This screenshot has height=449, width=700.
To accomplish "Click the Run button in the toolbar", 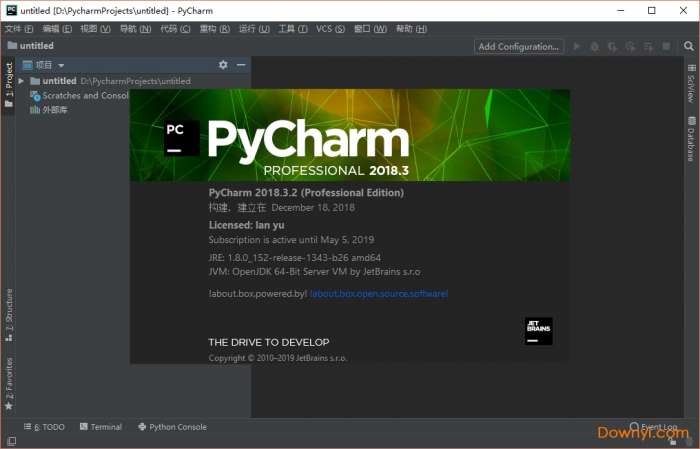I will click(576, 46).
